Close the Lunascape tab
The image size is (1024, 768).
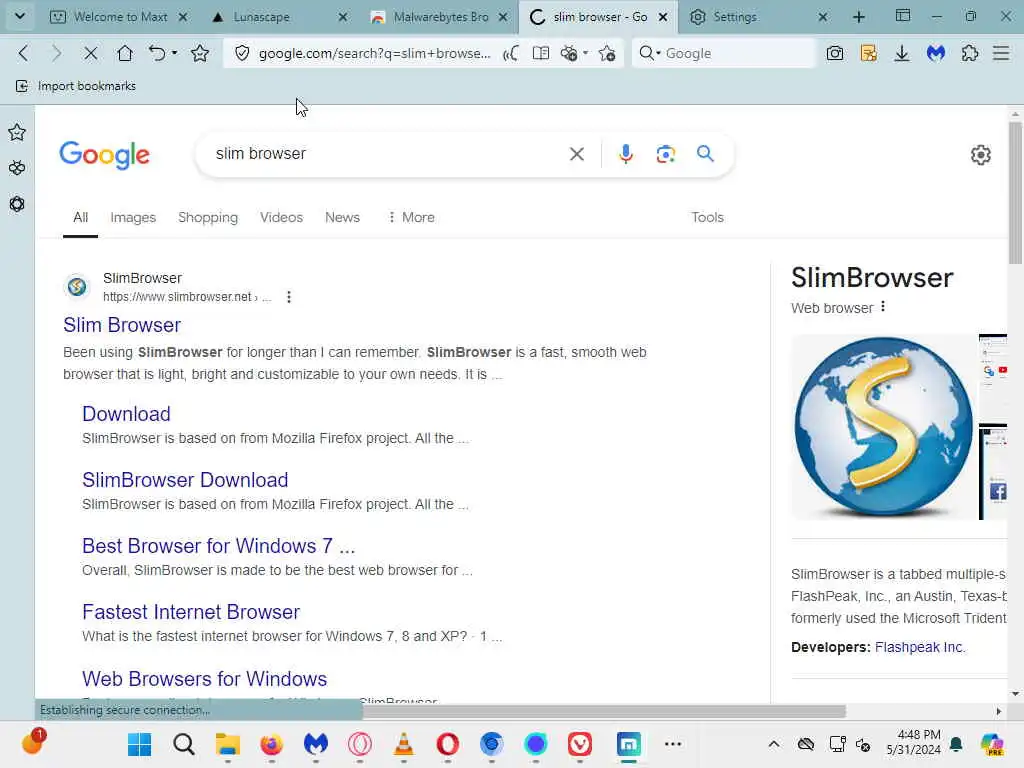(343, 17)
